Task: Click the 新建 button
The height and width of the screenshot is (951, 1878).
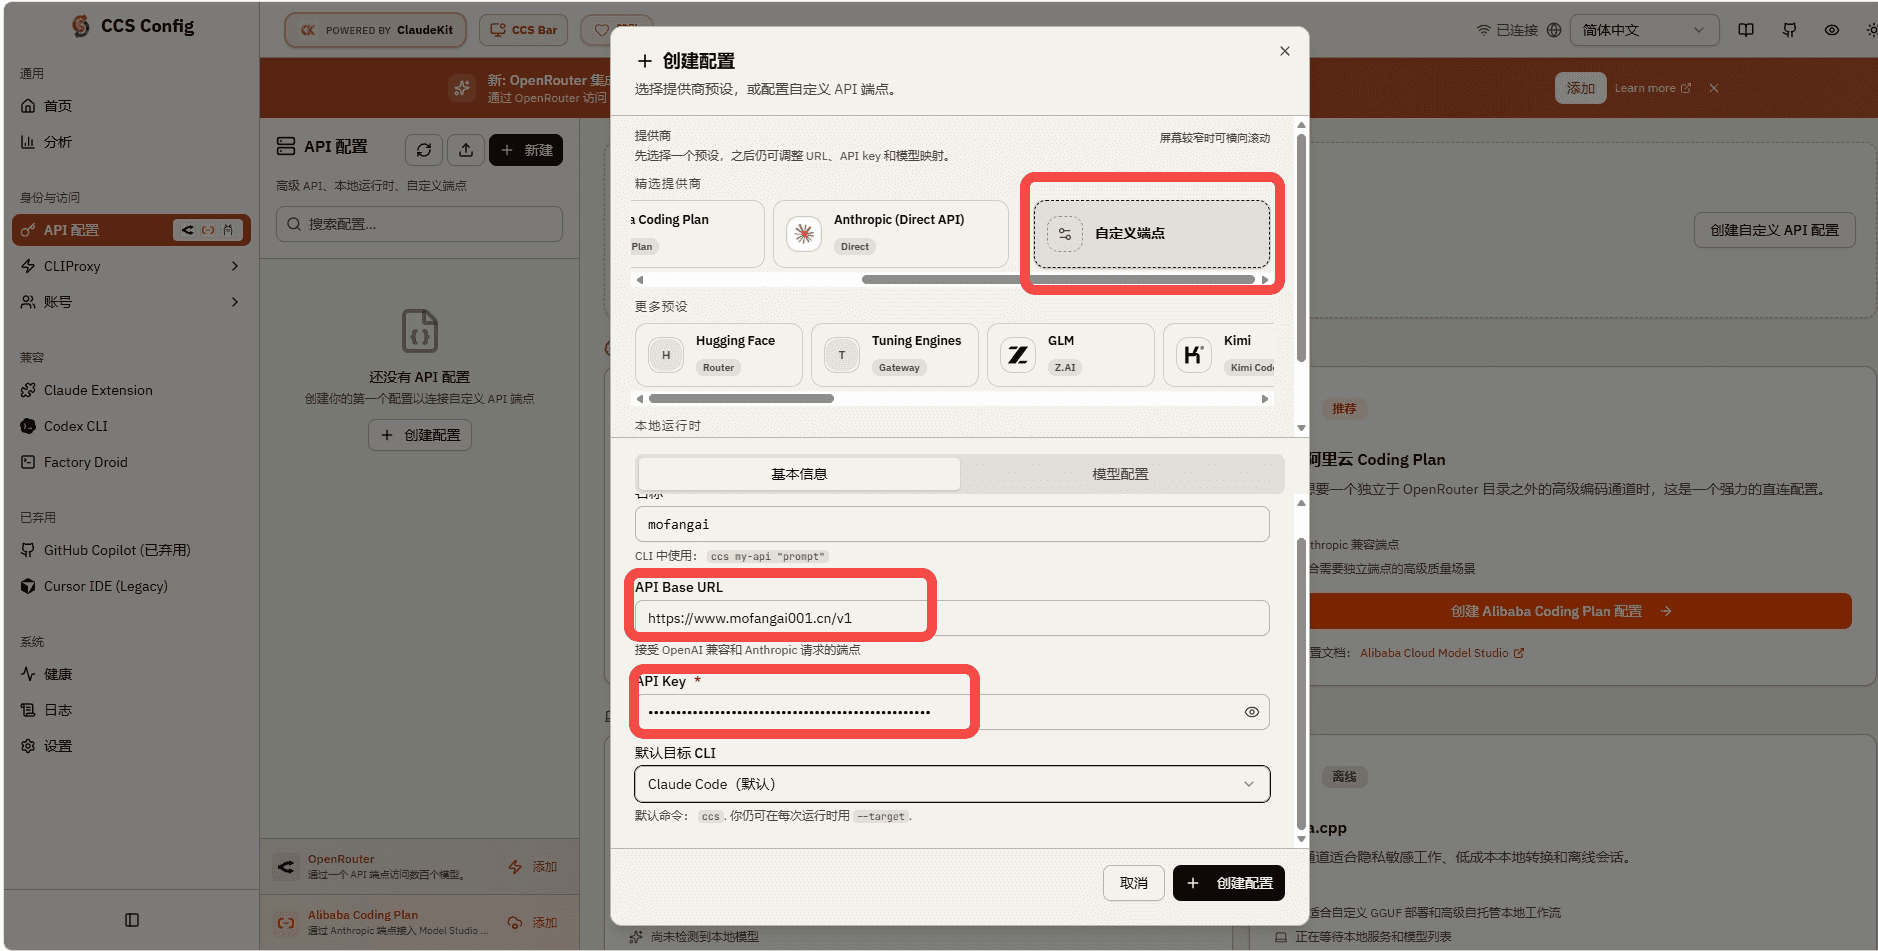Action: (526, 150)
